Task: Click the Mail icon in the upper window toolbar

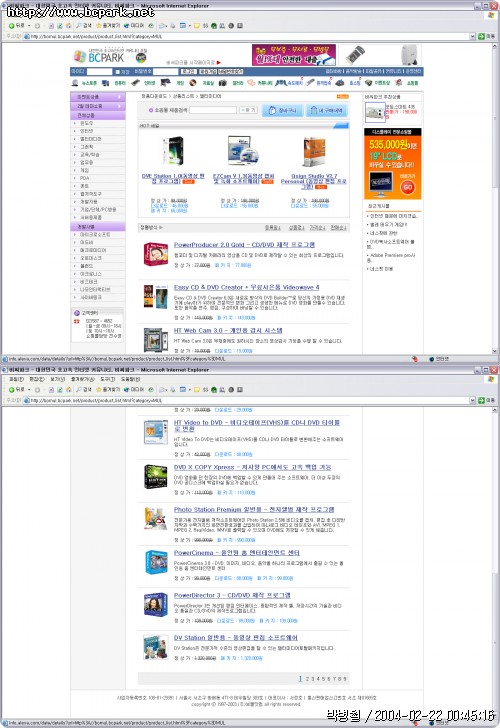Action: coord(162,26)
